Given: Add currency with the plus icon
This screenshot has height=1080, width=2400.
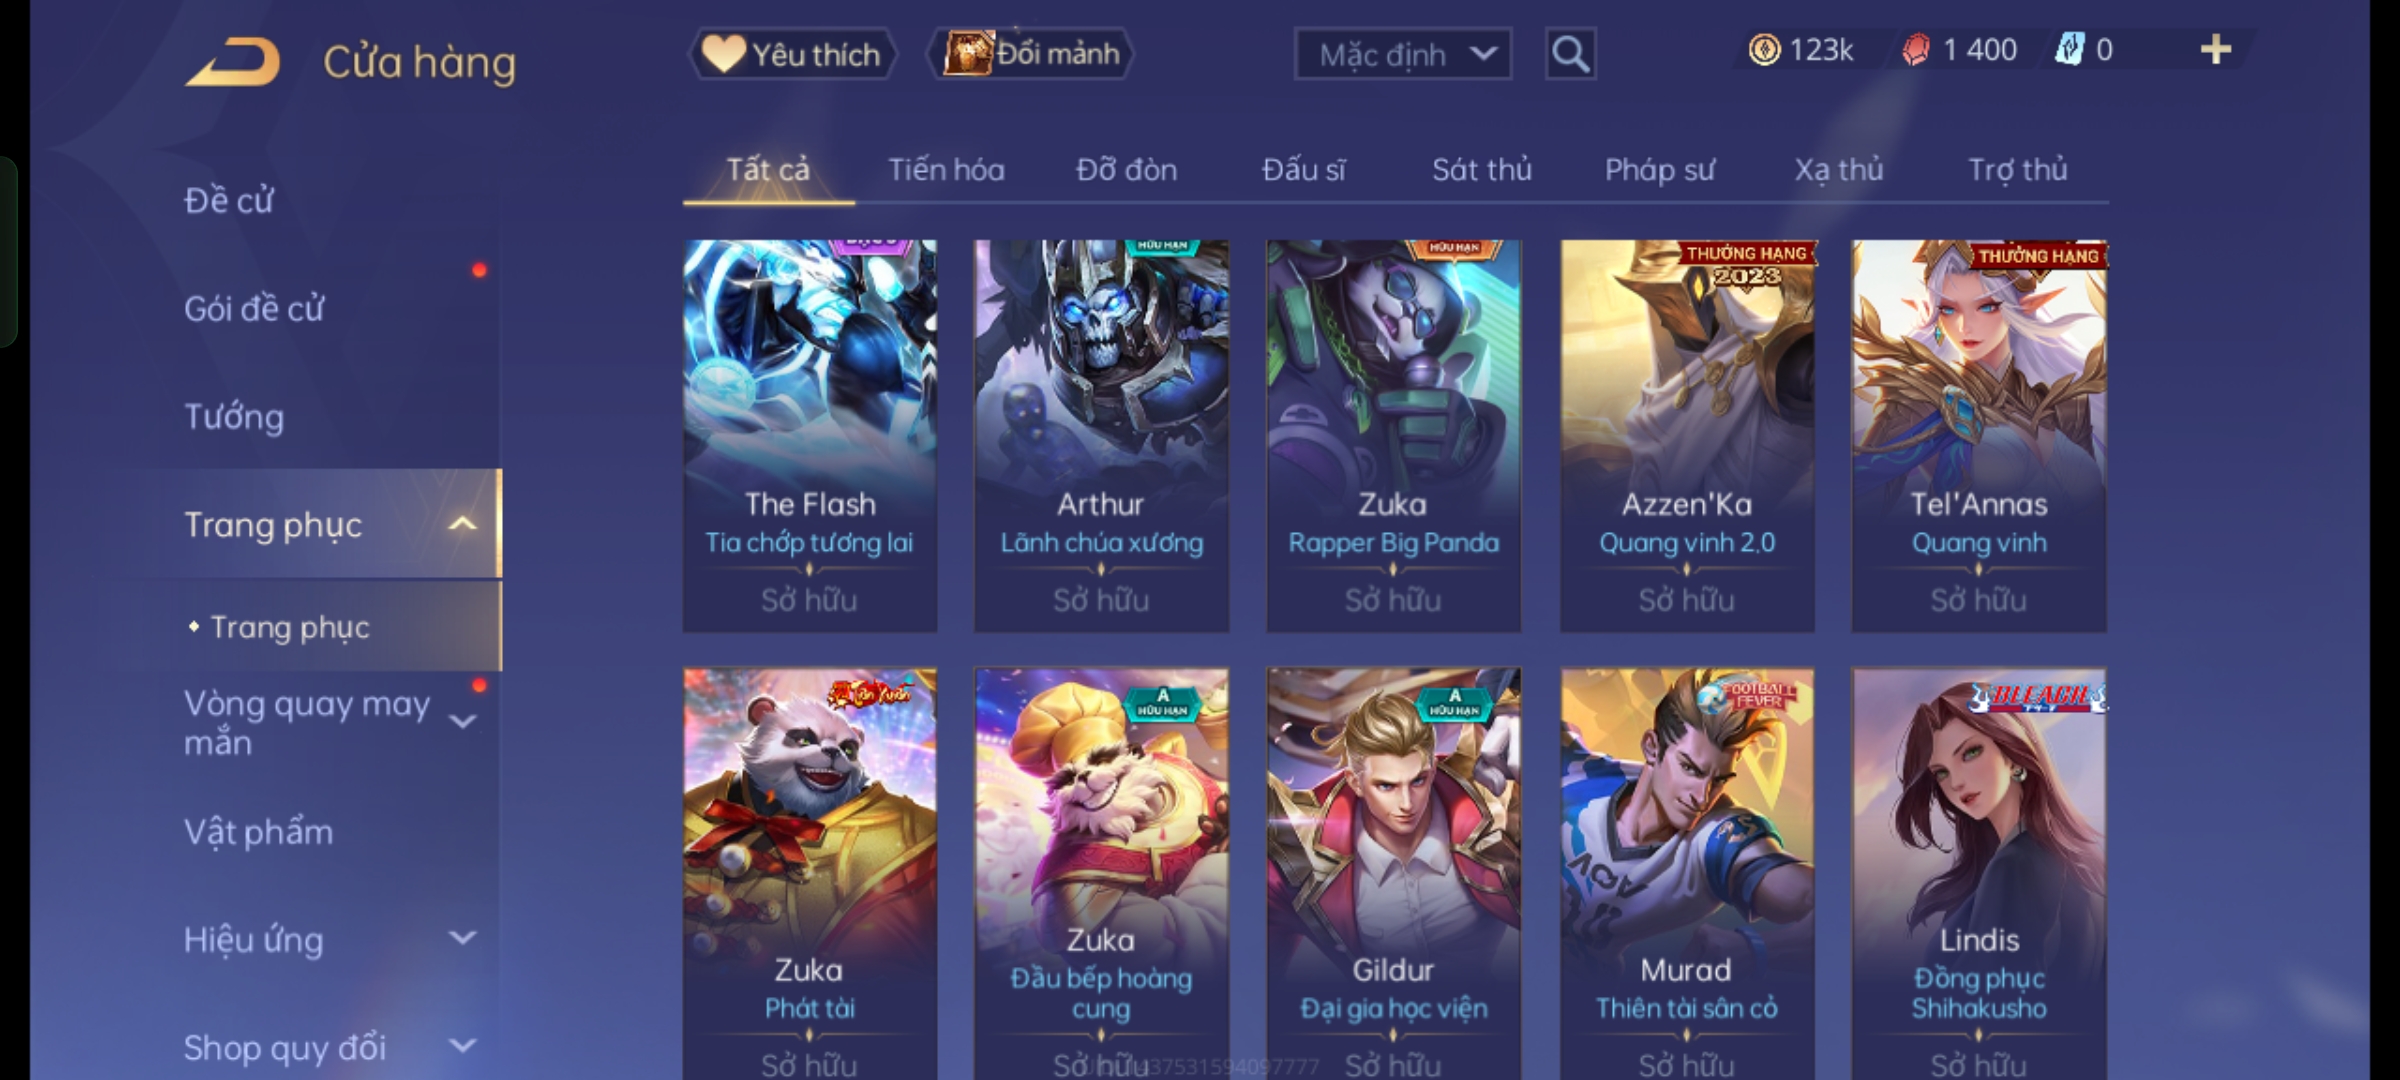Looking at the screenshot, I should pyautogui.click(x=2216, y=50).
